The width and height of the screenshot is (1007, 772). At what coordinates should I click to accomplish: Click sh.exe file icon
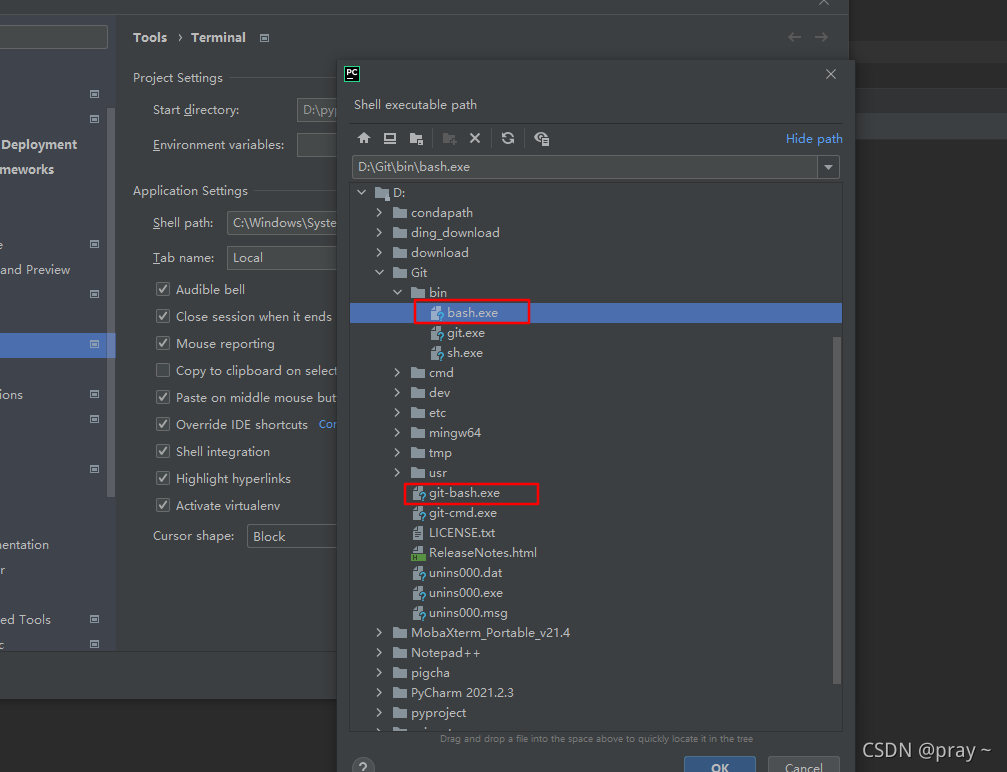tap(437, 353)
